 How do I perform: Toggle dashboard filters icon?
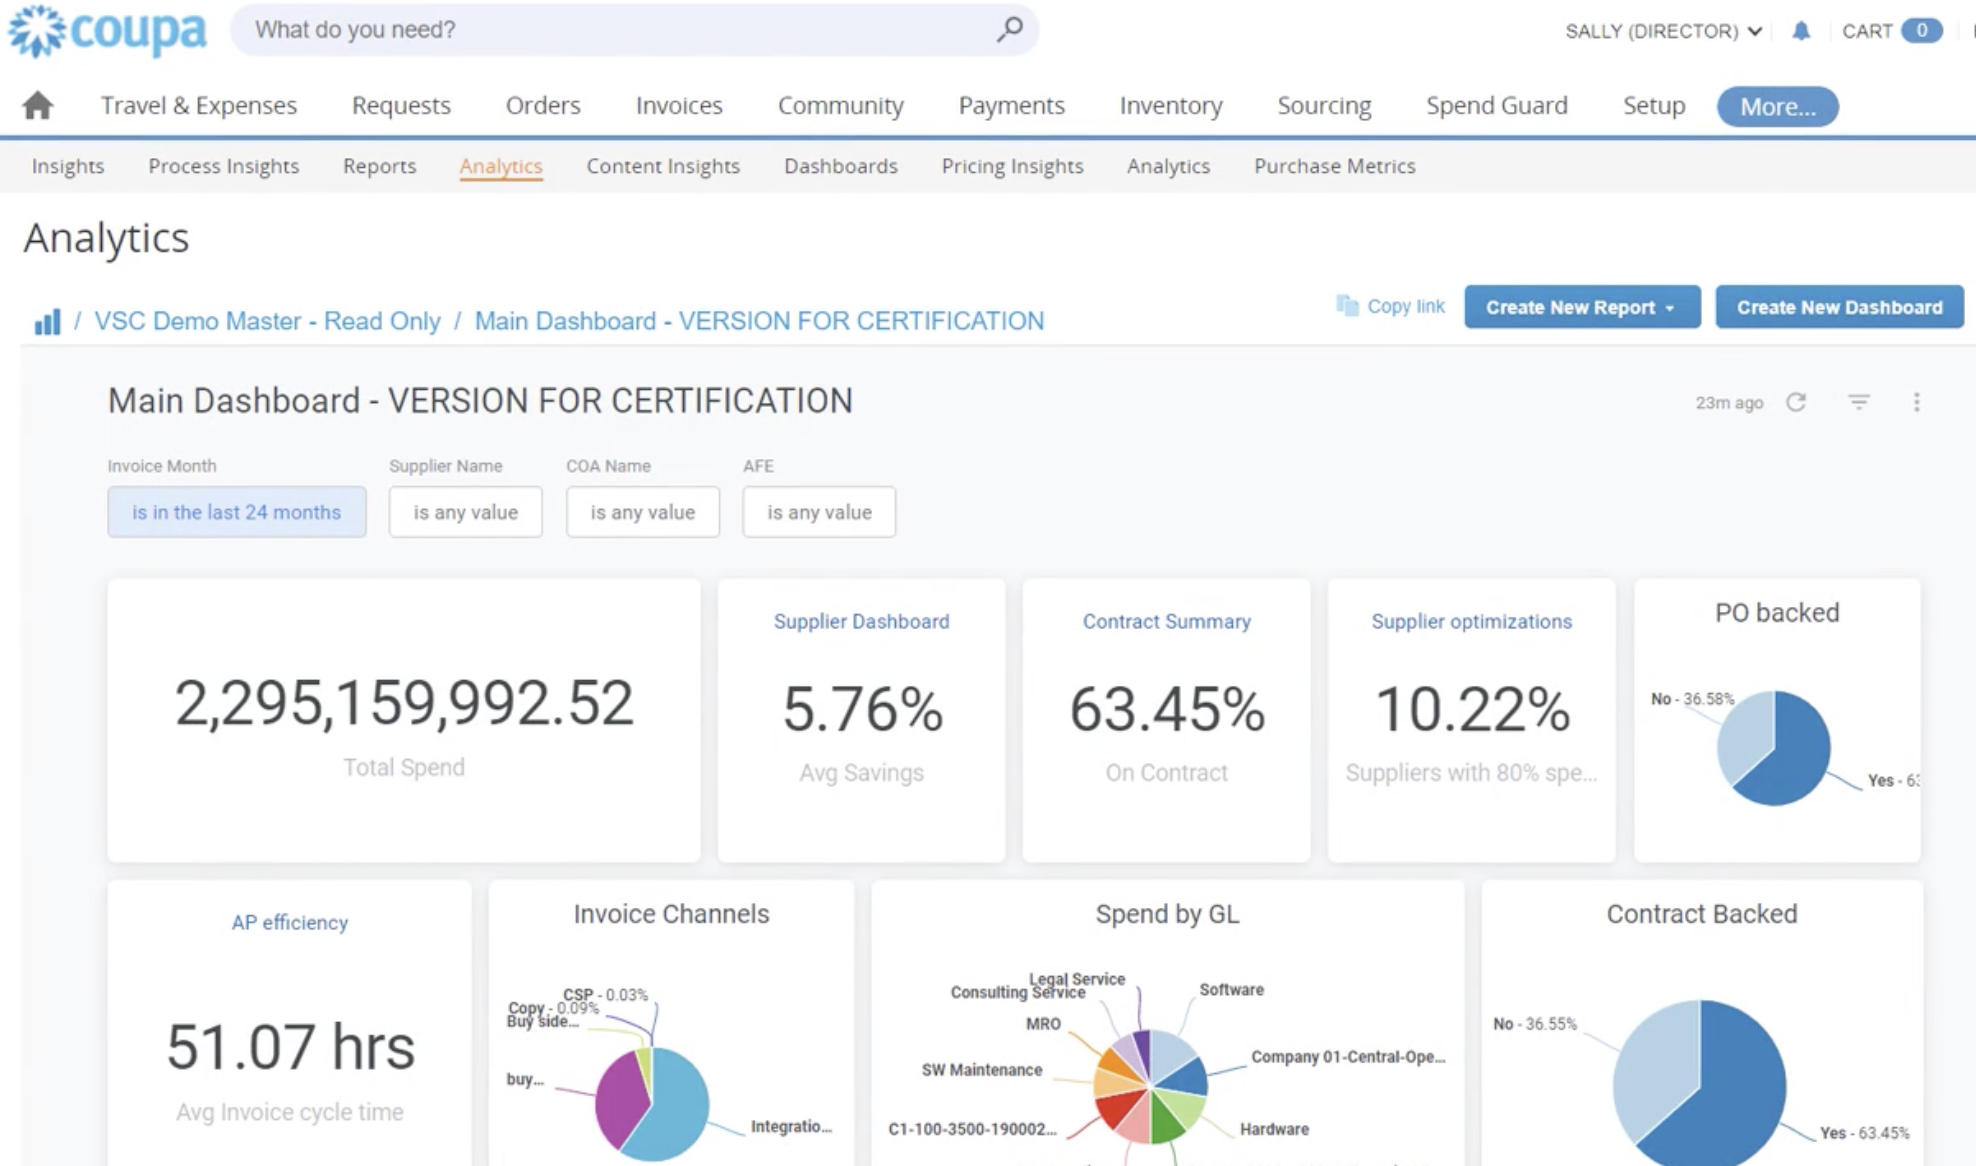[x=1858, y=402]
